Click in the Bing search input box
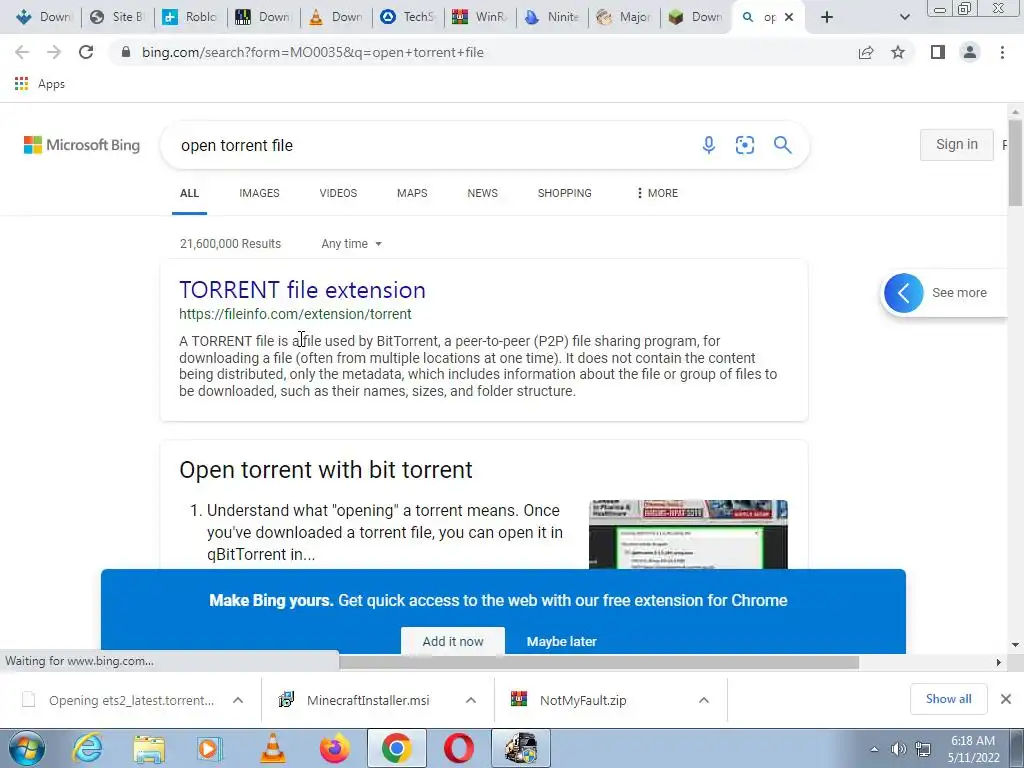Image resolution: width=1024 pixels, height=768 pixels. (431, 145)
